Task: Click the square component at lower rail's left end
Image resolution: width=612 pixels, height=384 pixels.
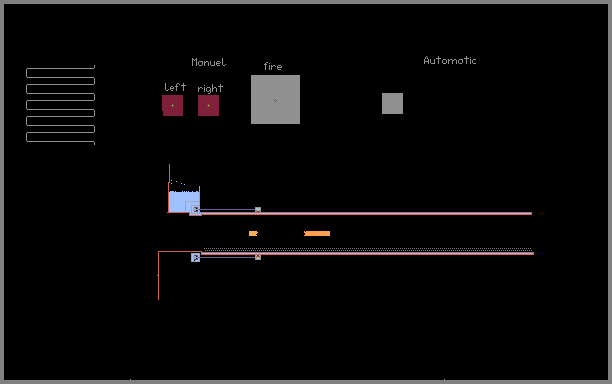Action: coord(196,258)
